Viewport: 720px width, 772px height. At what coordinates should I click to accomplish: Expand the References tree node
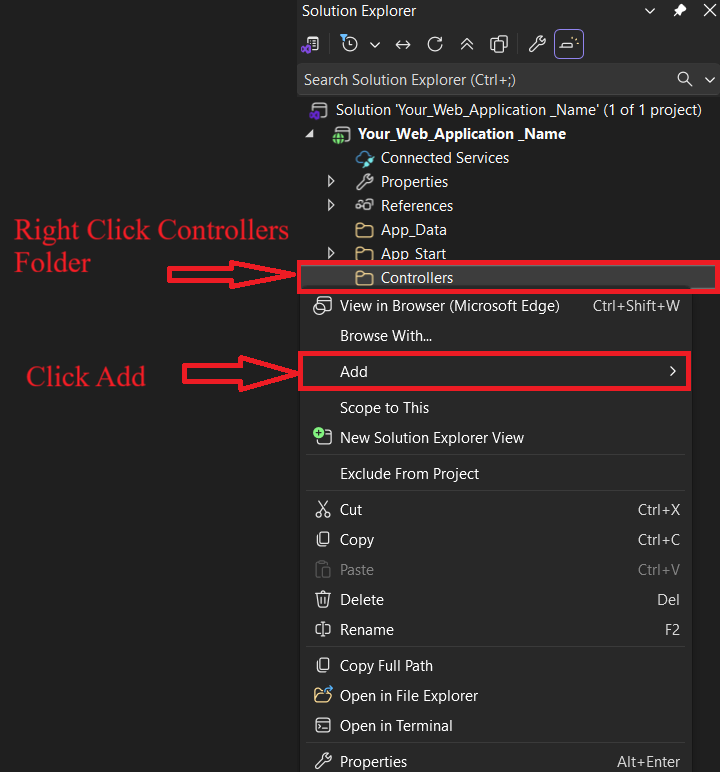pyautogui.click(x=332, y=206)
